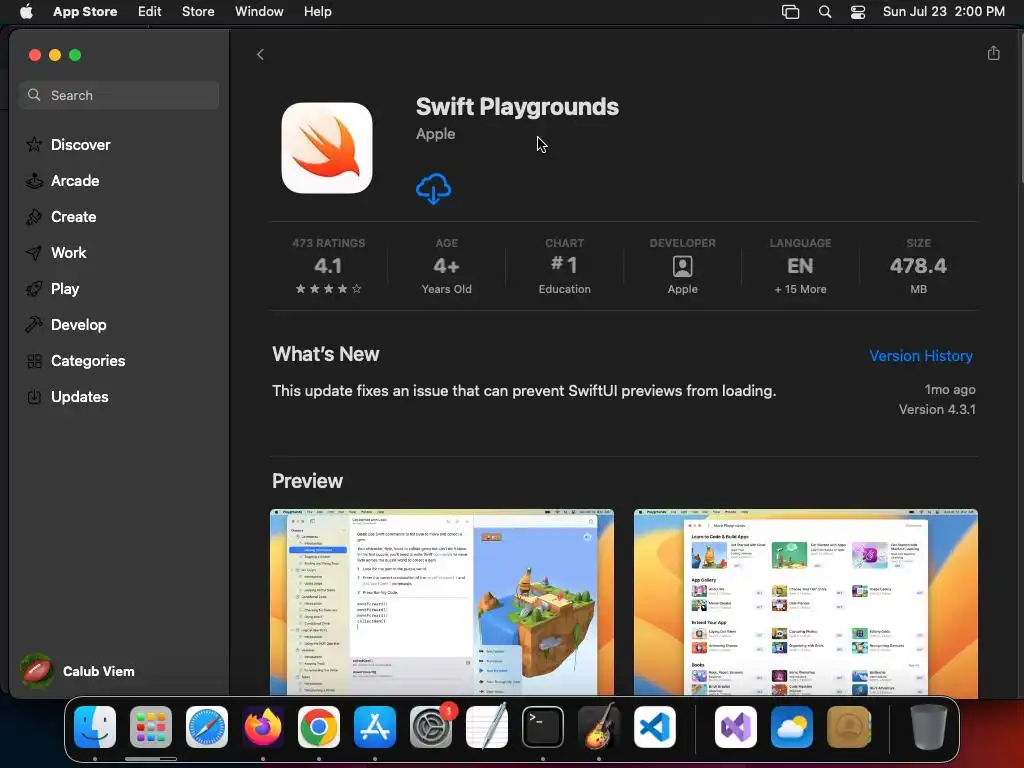Open Finder from the Dock
This screenshot has height=768, width=1024.
pyautogui.click(x=95, y=727)
